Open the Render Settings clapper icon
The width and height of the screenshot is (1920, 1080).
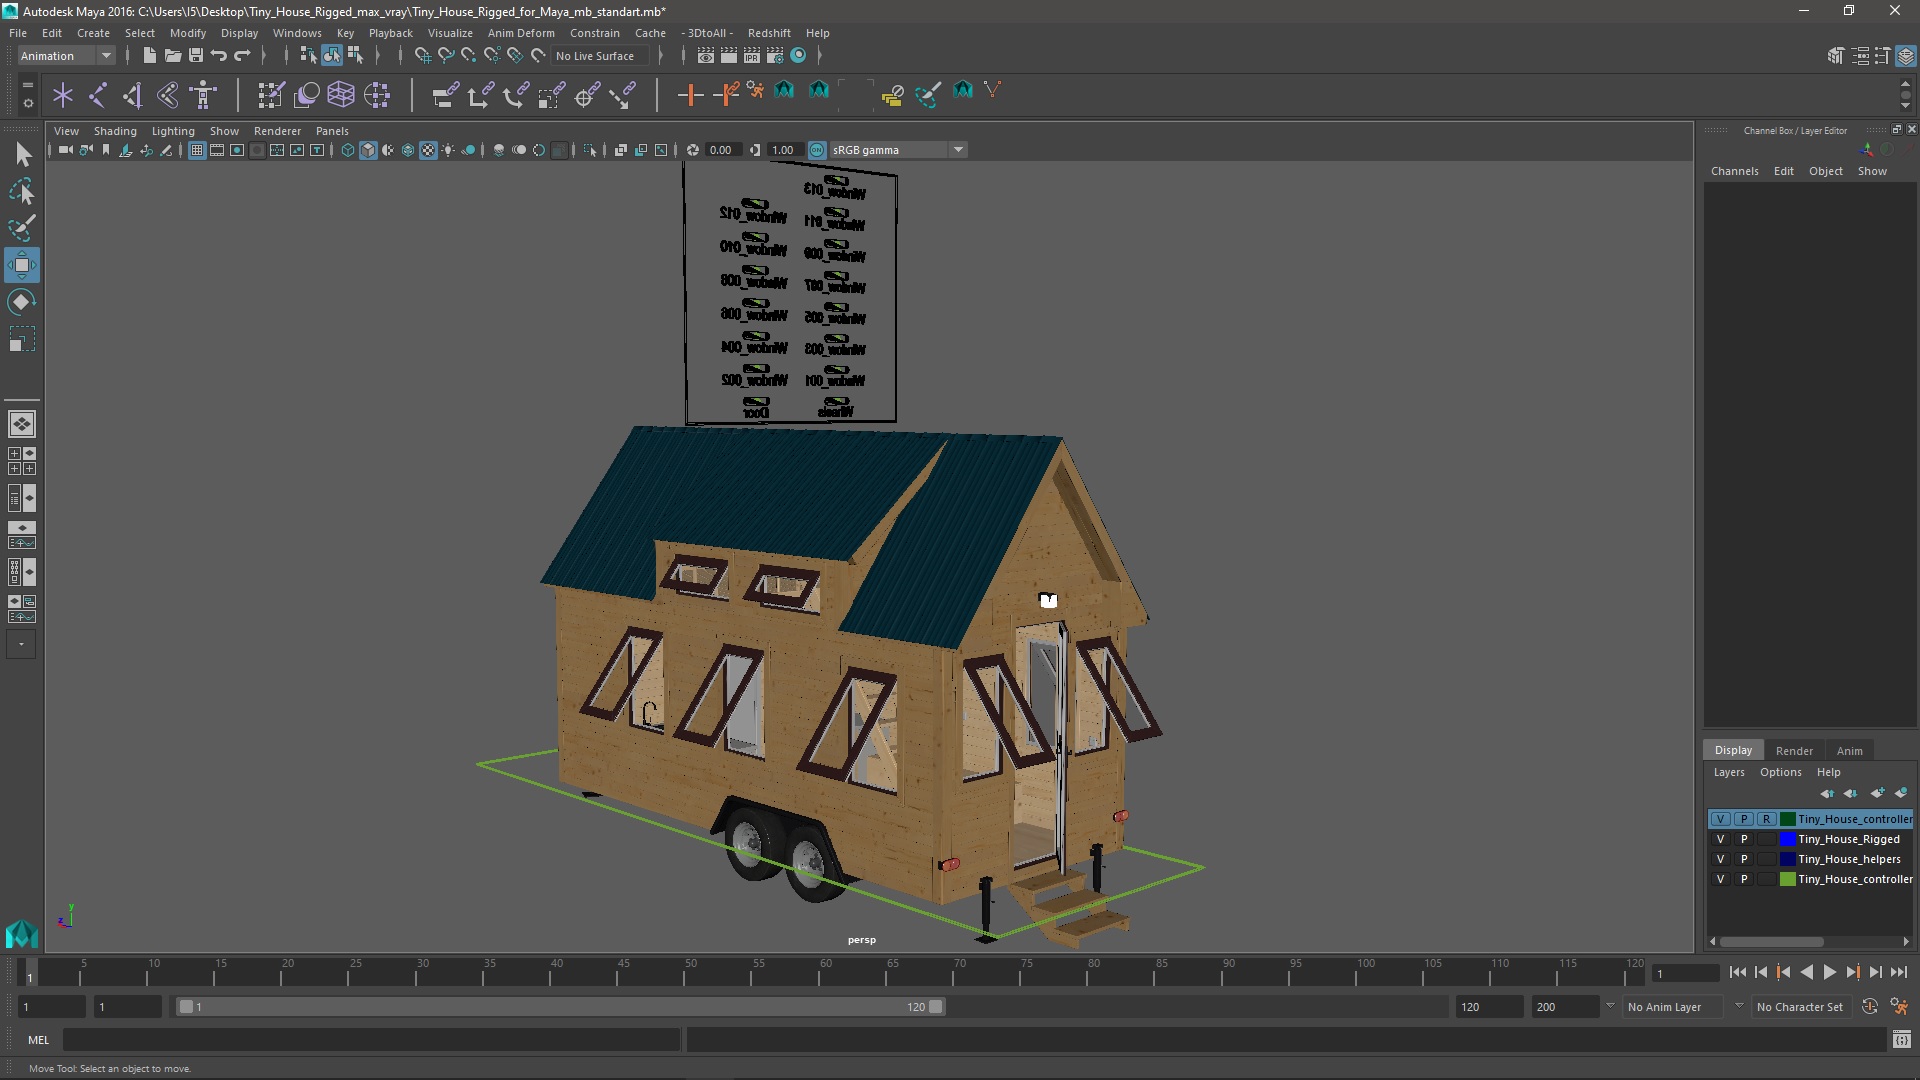775,56
